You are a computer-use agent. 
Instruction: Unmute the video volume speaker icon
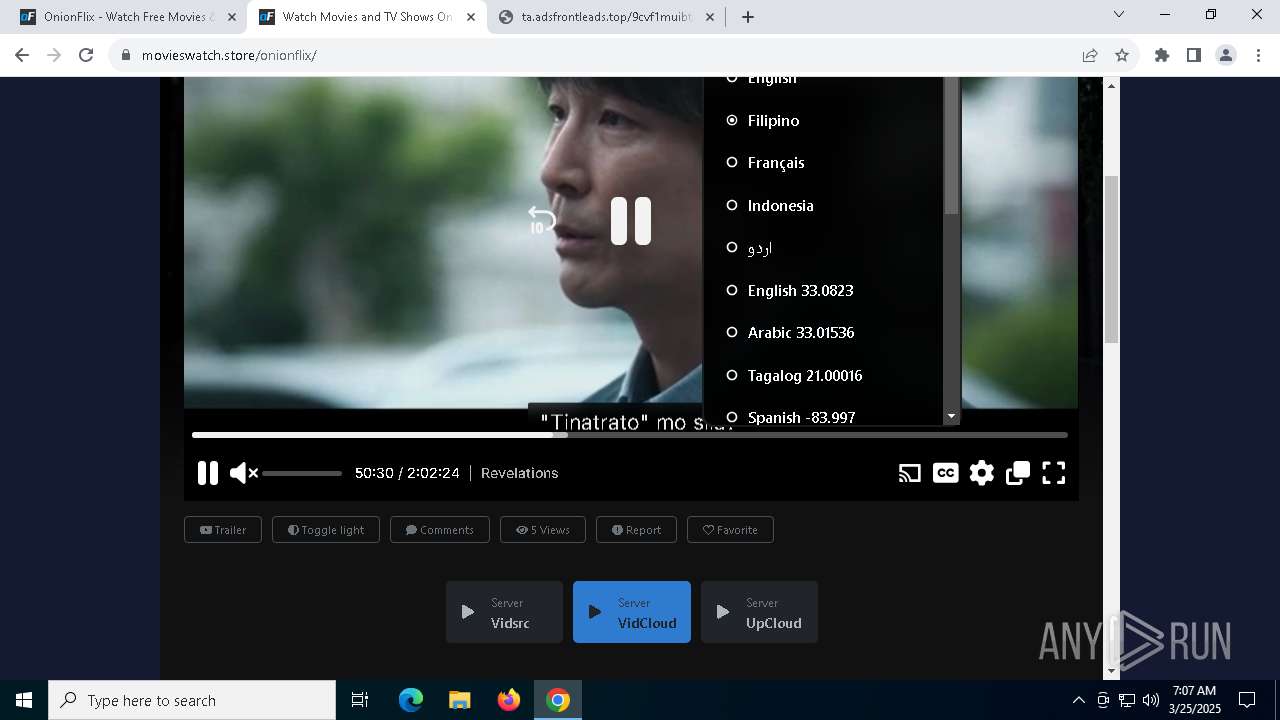click(x=243, y=473)
